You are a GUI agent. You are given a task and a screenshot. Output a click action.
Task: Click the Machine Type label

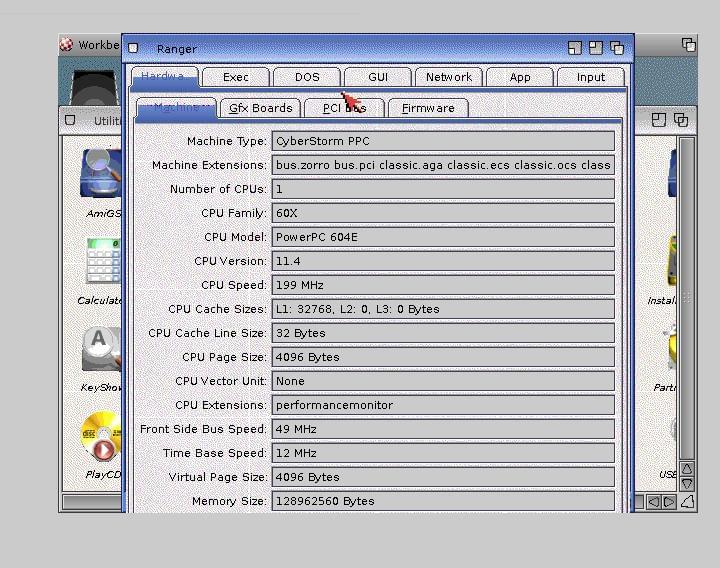click(x=226, y=141)
